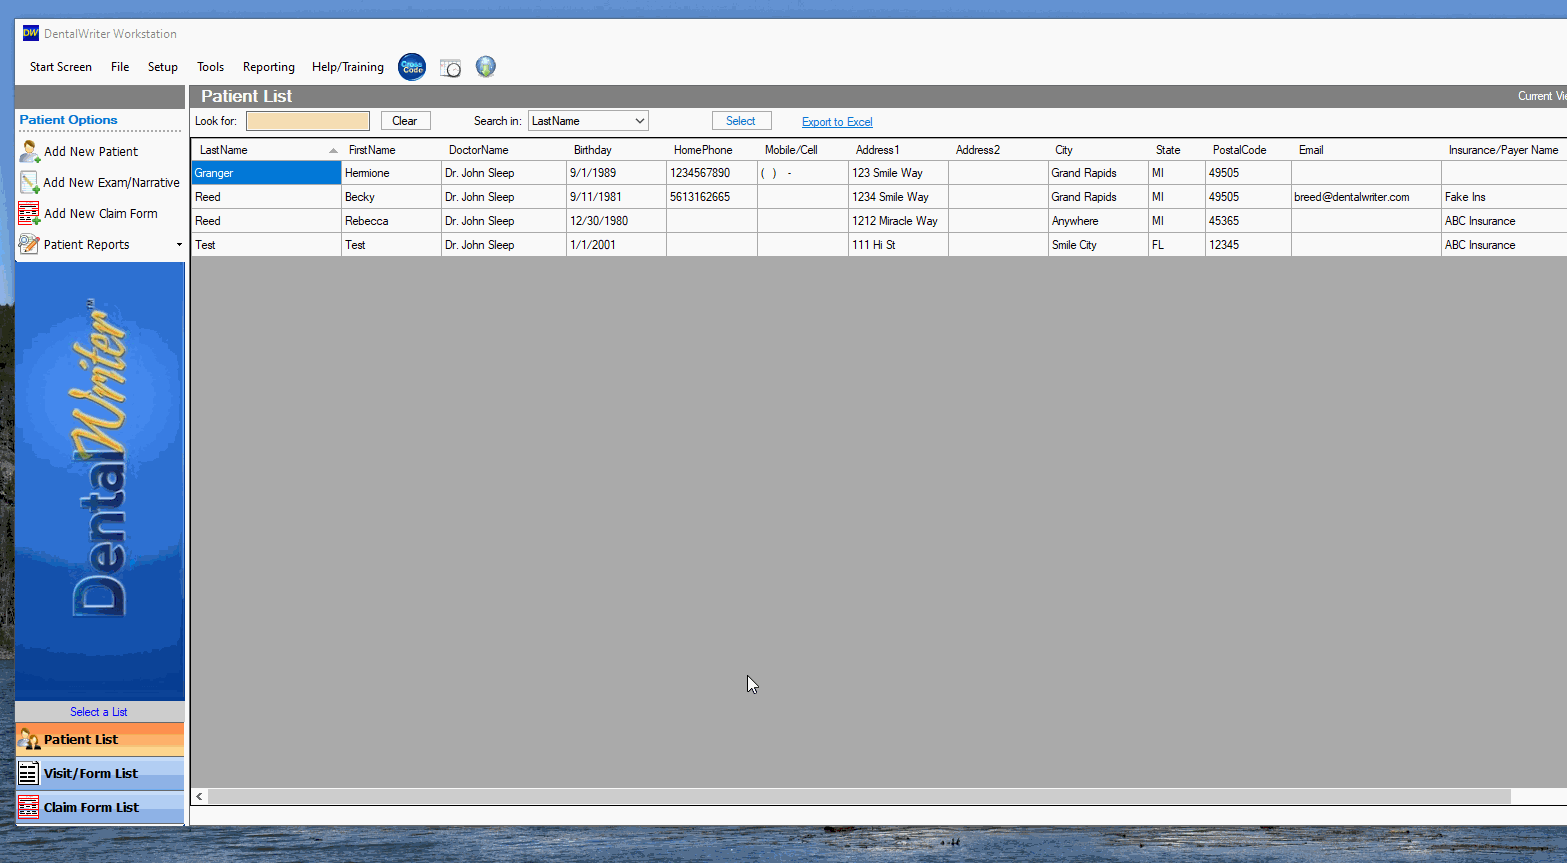Open the Setup menu
This screenshot has height=863, width=1567.
(163, 67)
